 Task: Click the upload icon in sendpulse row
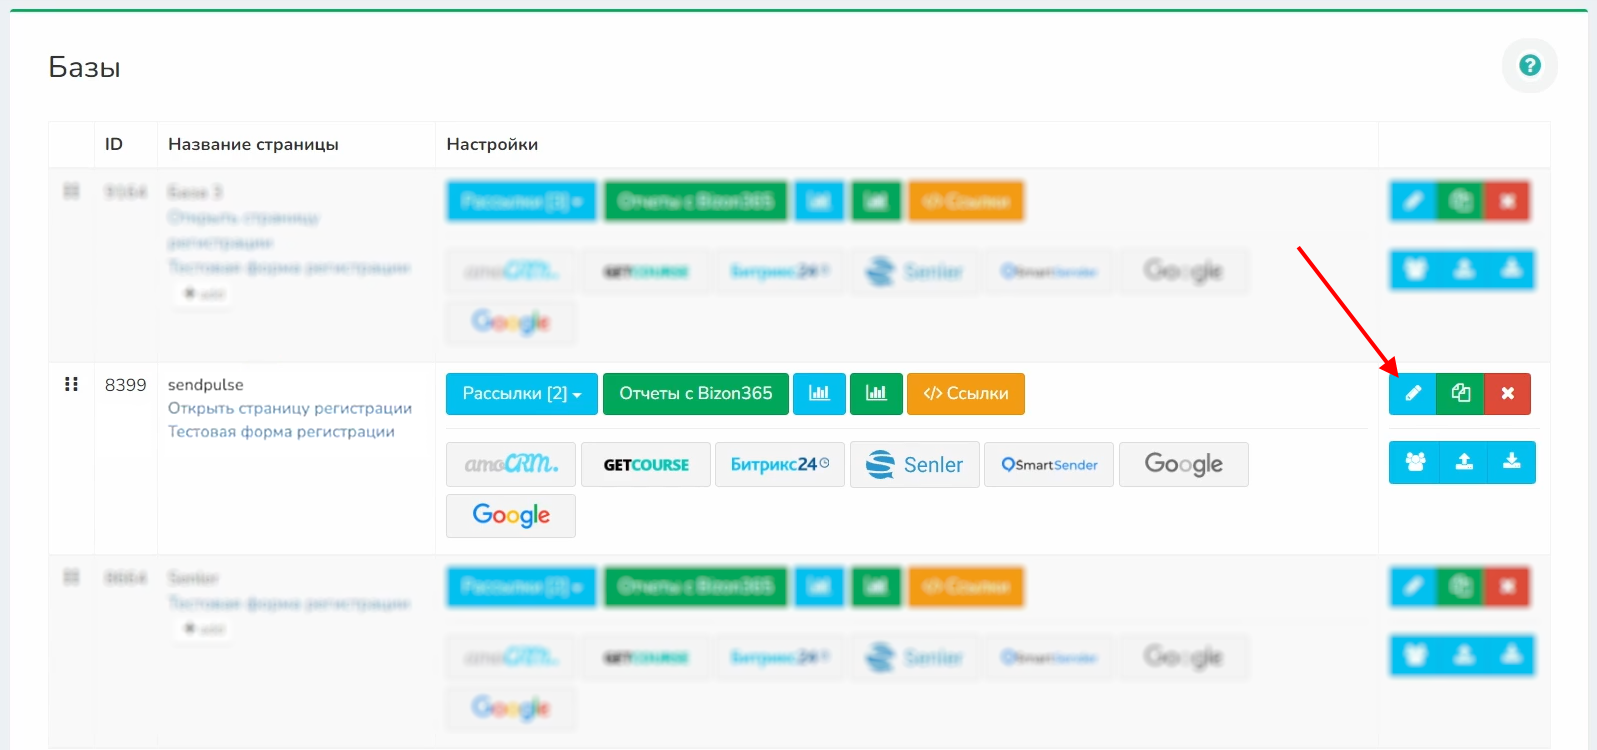coord(1463,462)
